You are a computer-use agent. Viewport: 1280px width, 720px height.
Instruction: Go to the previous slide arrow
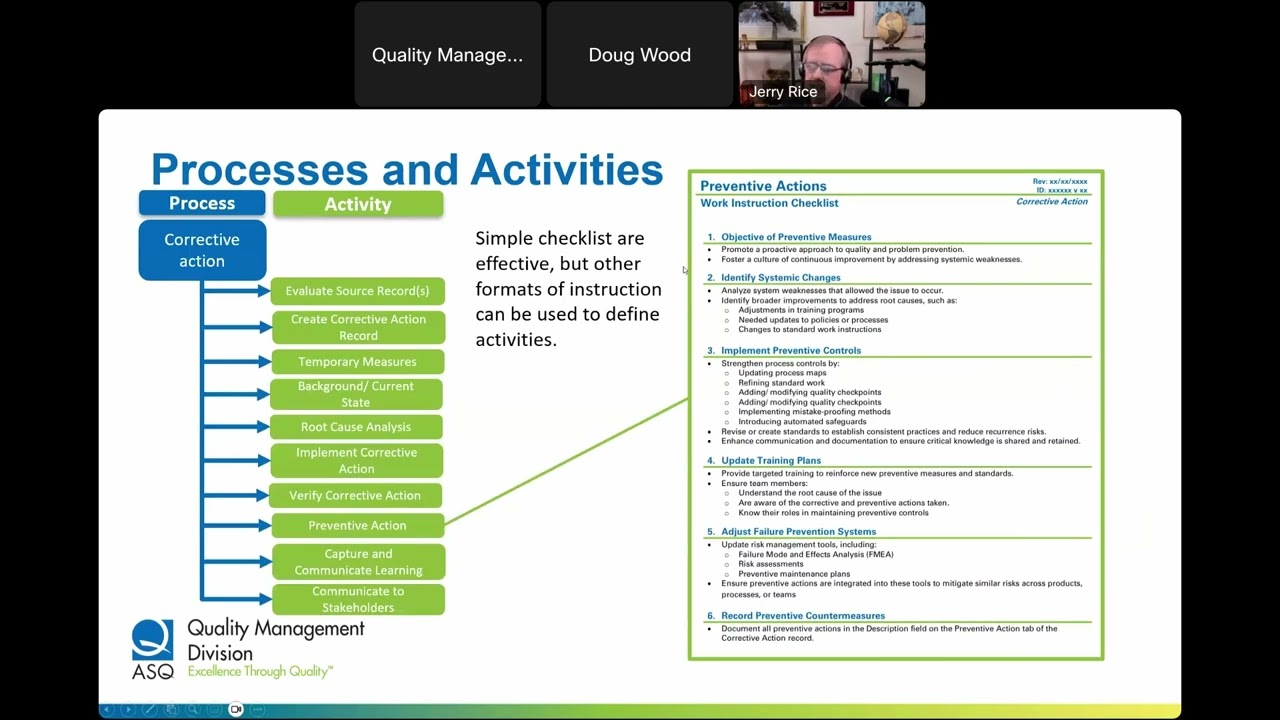(x=107, y=709)
